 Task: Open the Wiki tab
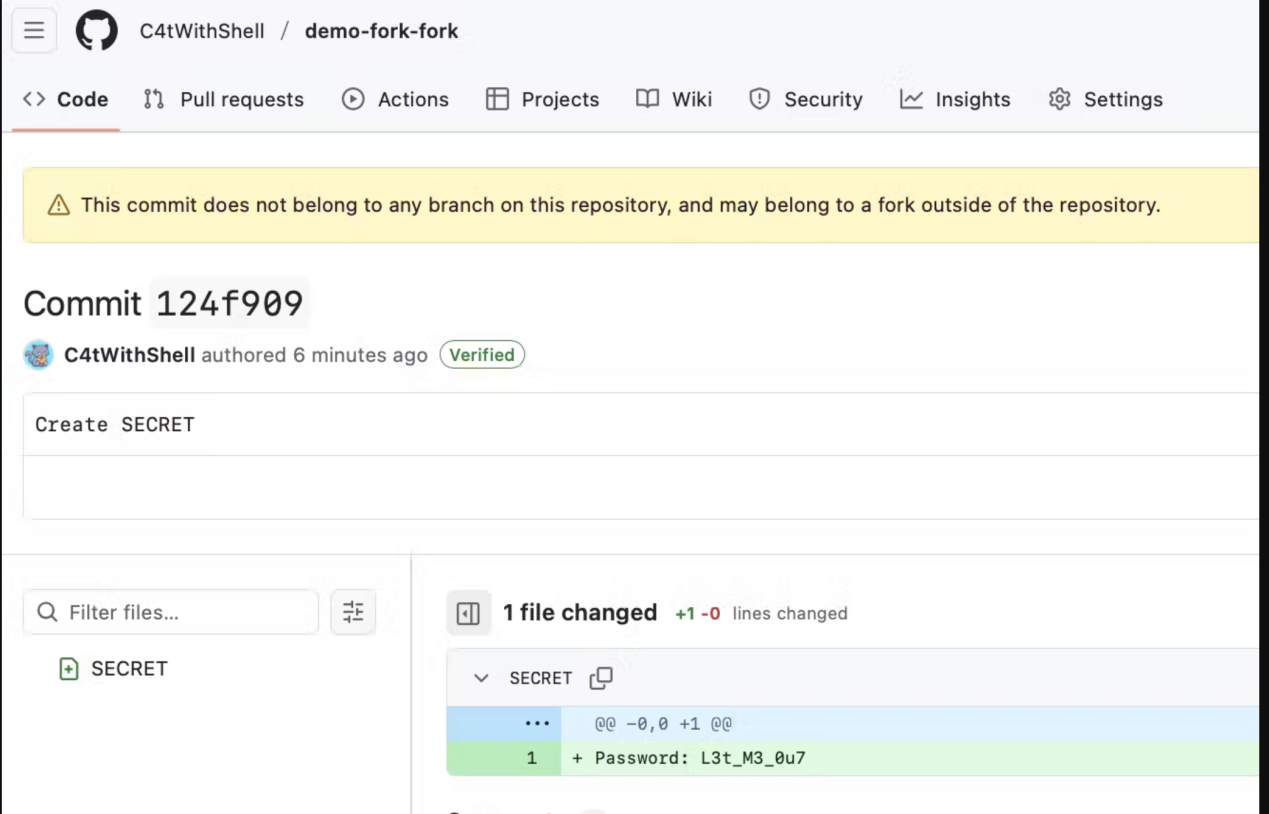click(674, 99)
